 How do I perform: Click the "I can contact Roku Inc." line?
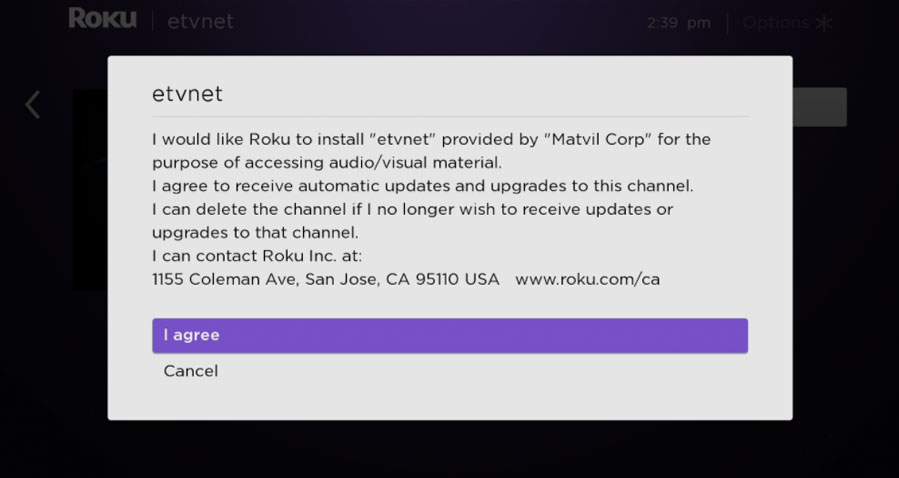(x=257, y=256)
